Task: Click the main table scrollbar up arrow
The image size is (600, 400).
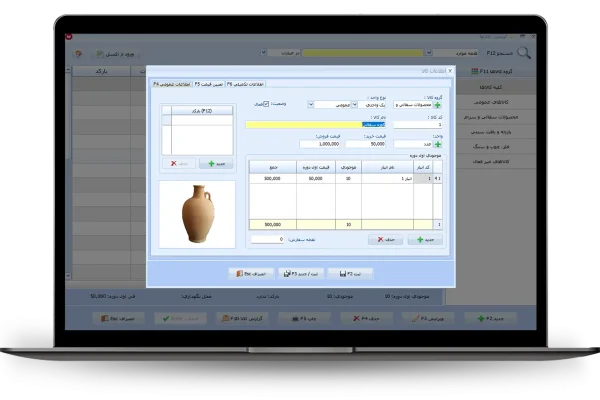Action: click(68, 70)
